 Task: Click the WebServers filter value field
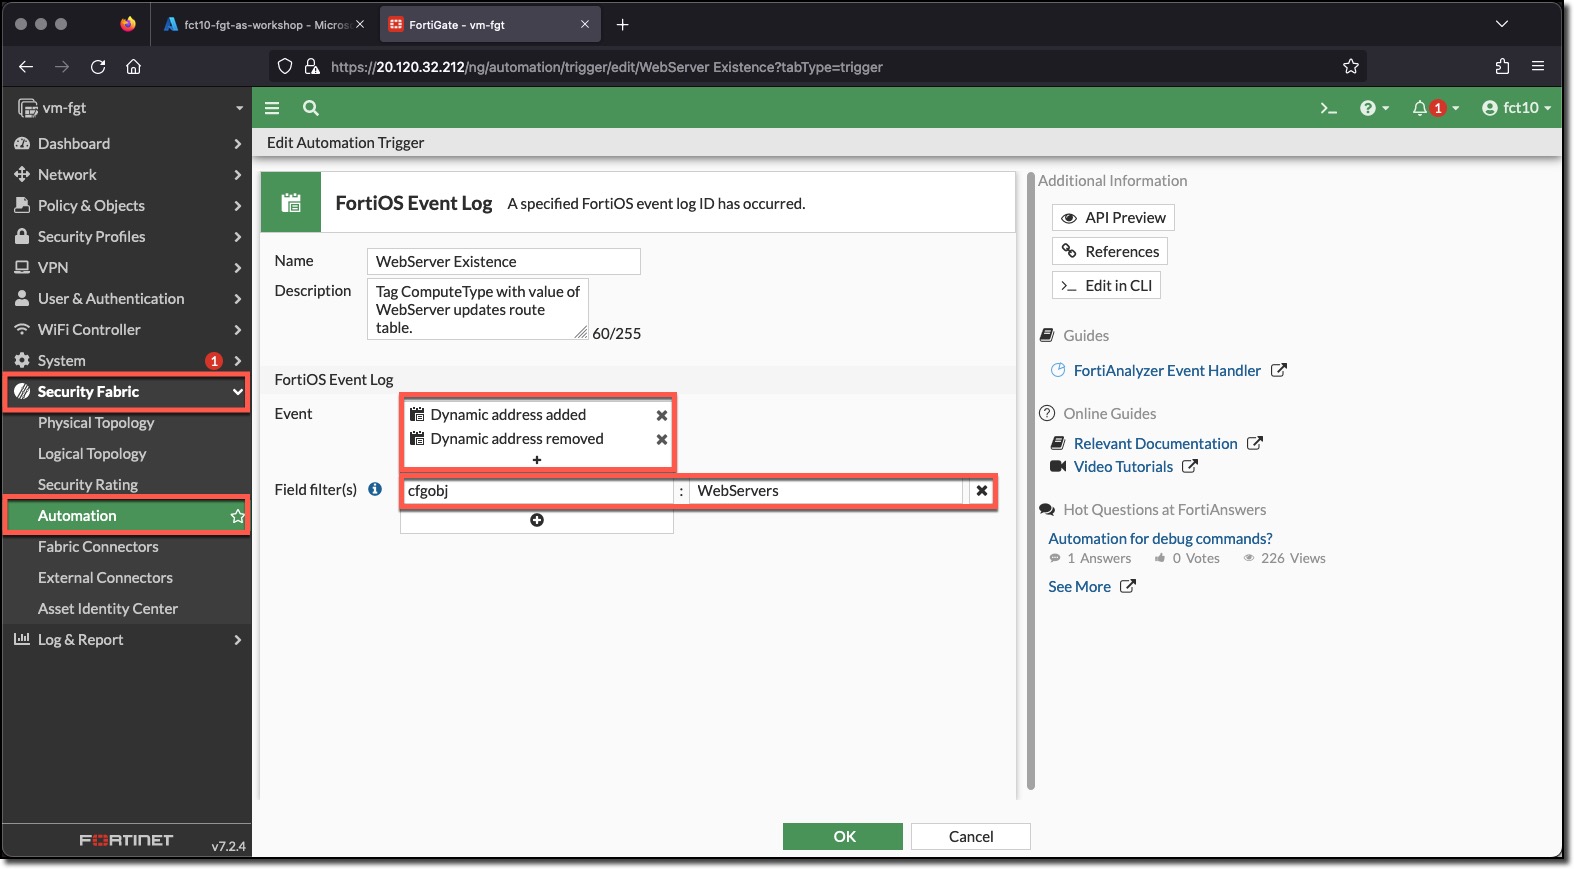(826, 491)
